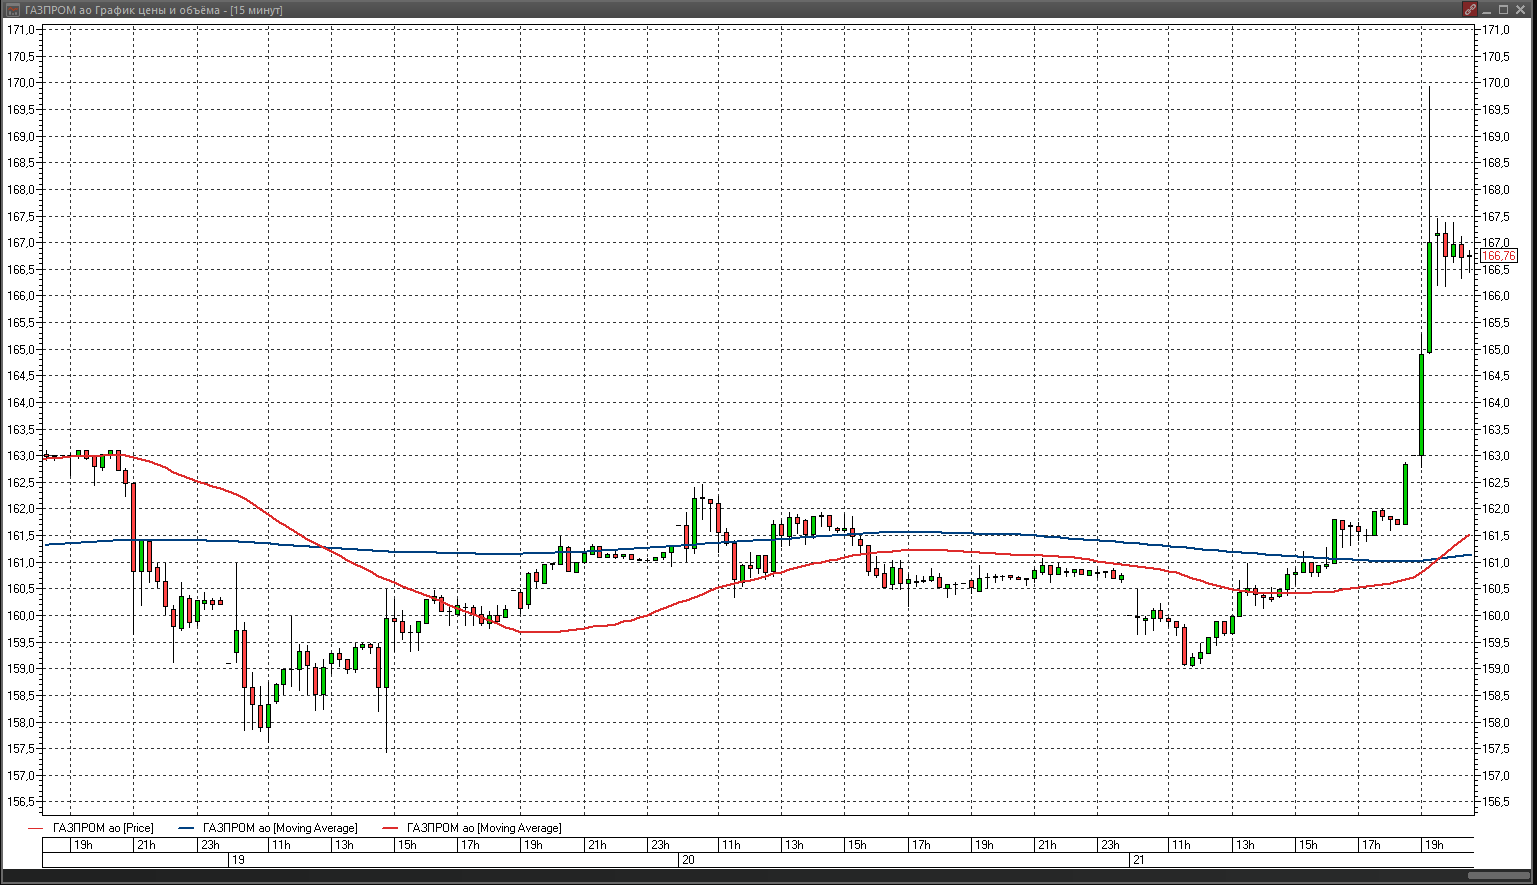Image resolution: width=1537 pixels, height=885 pixels.
Task: Click the ГАЗПРОМ ао [Price] legend entry
Action: coord(103,828)
